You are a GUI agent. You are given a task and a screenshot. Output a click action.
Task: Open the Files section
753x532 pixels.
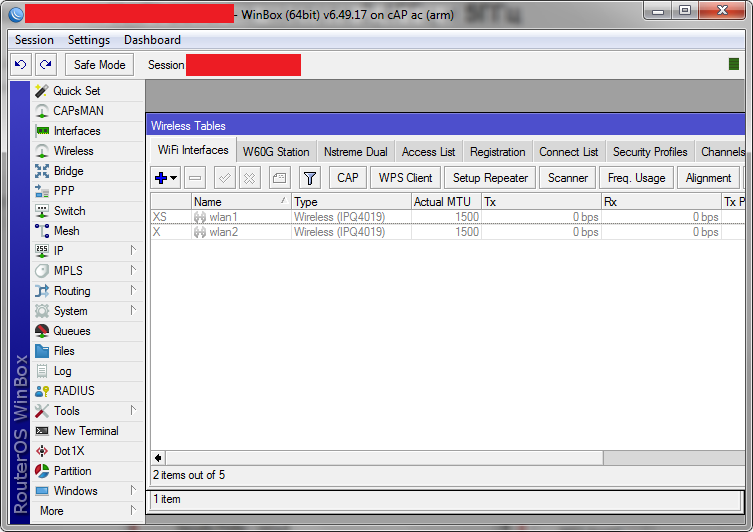click(88, 351)
